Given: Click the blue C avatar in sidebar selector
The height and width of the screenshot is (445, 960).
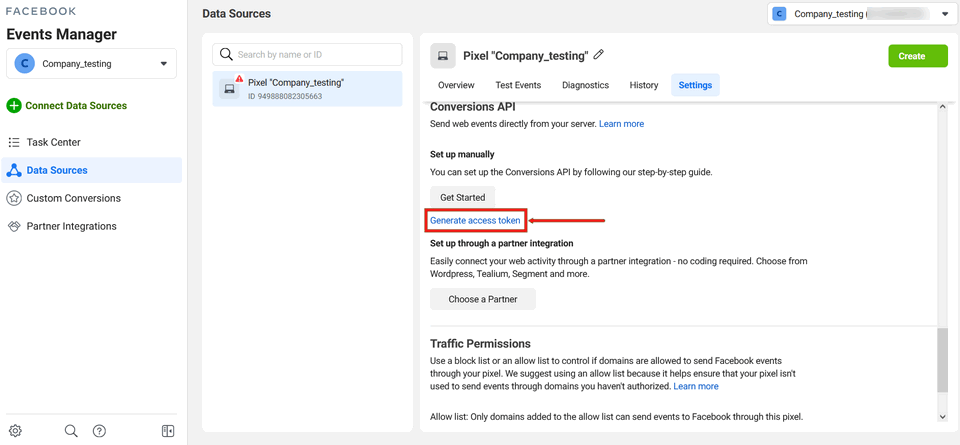Looking at the screenshot, I should (24, 64).
